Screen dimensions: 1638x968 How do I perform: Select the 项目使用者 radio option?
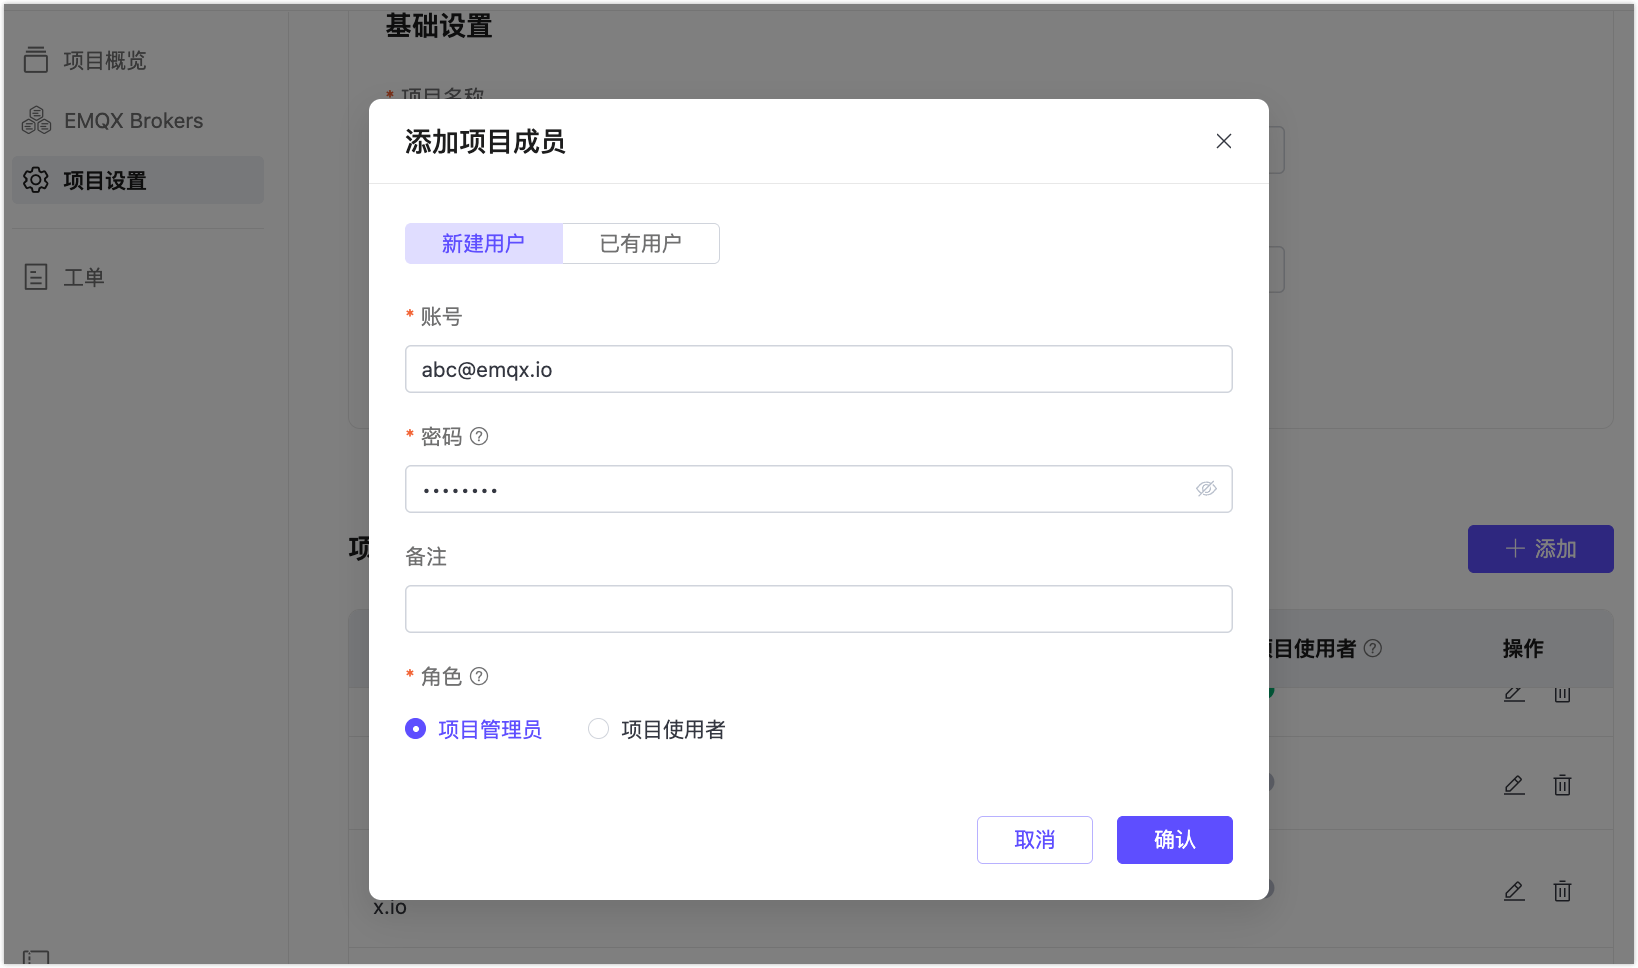click(598, 729)
